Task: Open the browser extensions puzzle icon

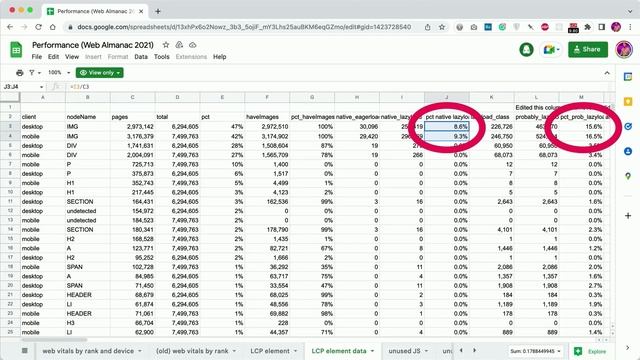Action: coord(588,27)
